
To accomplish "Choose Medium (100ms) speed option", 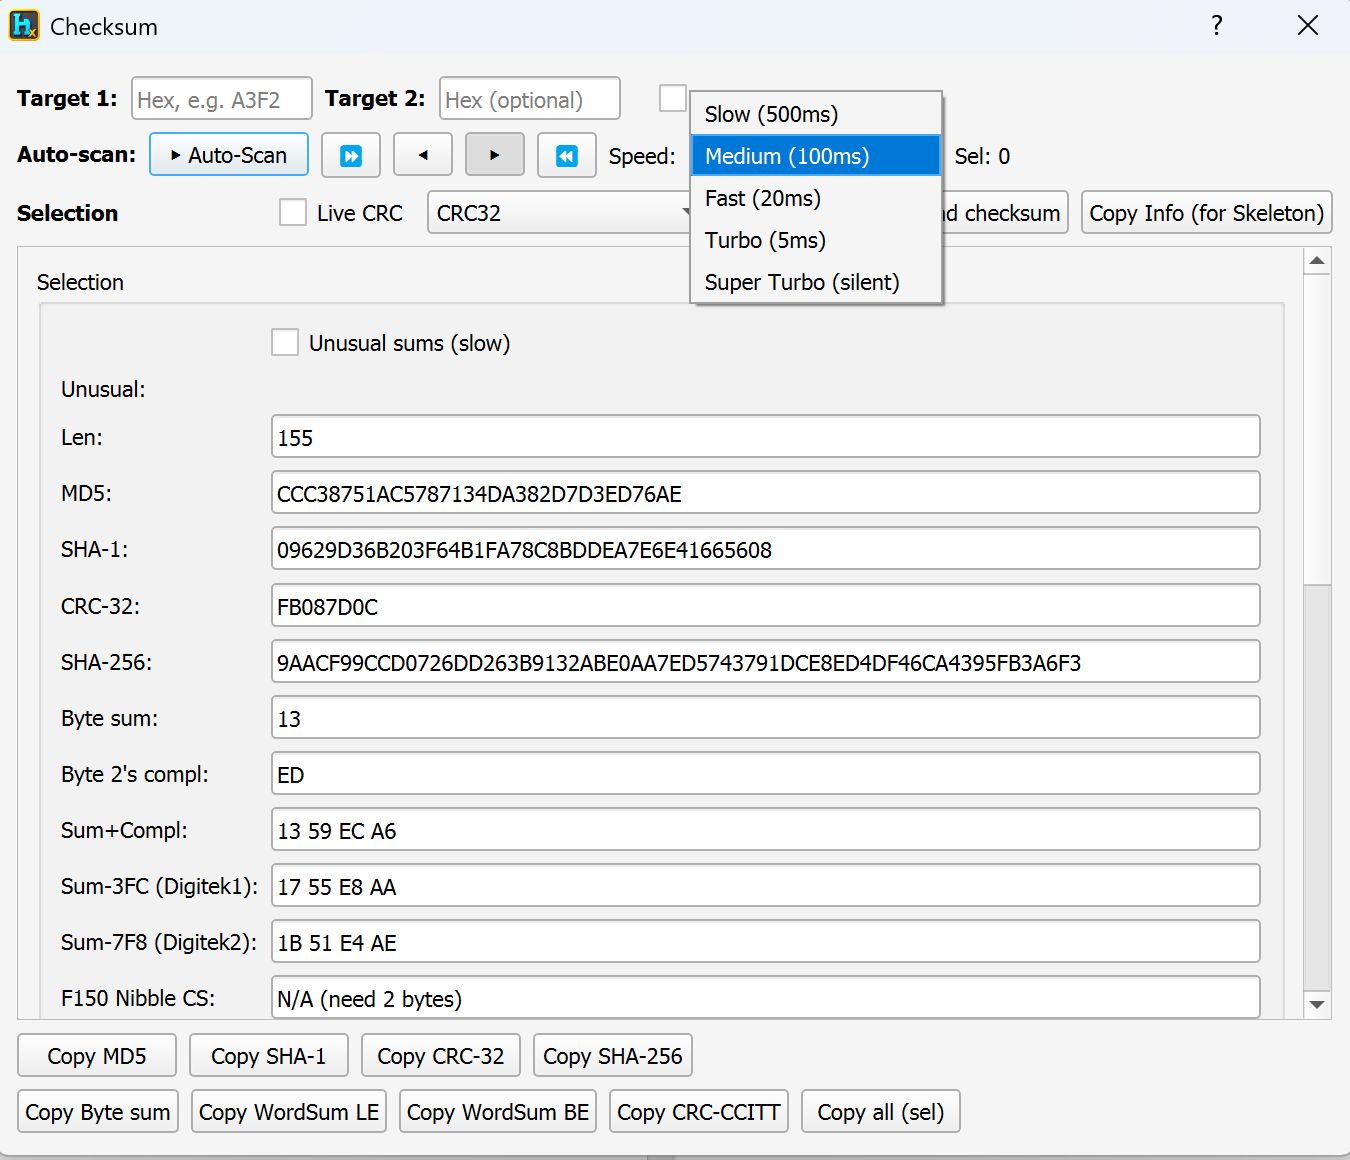I will [816, 156].
